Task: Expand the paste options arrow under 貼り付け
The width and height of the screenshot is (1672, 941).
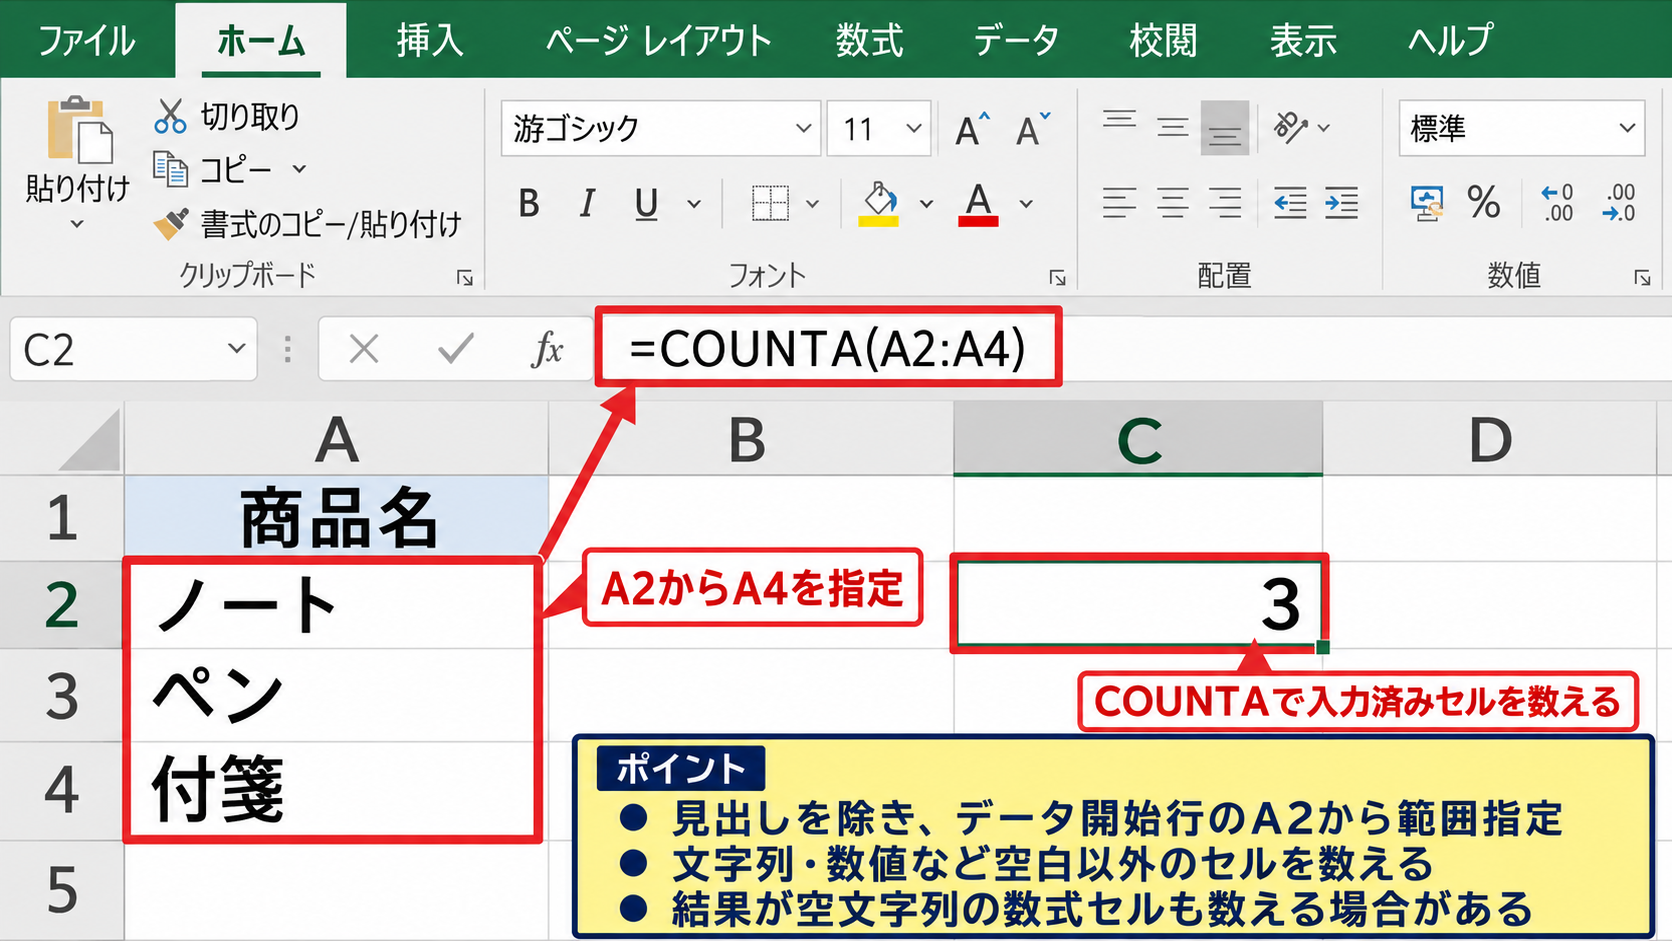Action: click(77, 225)
